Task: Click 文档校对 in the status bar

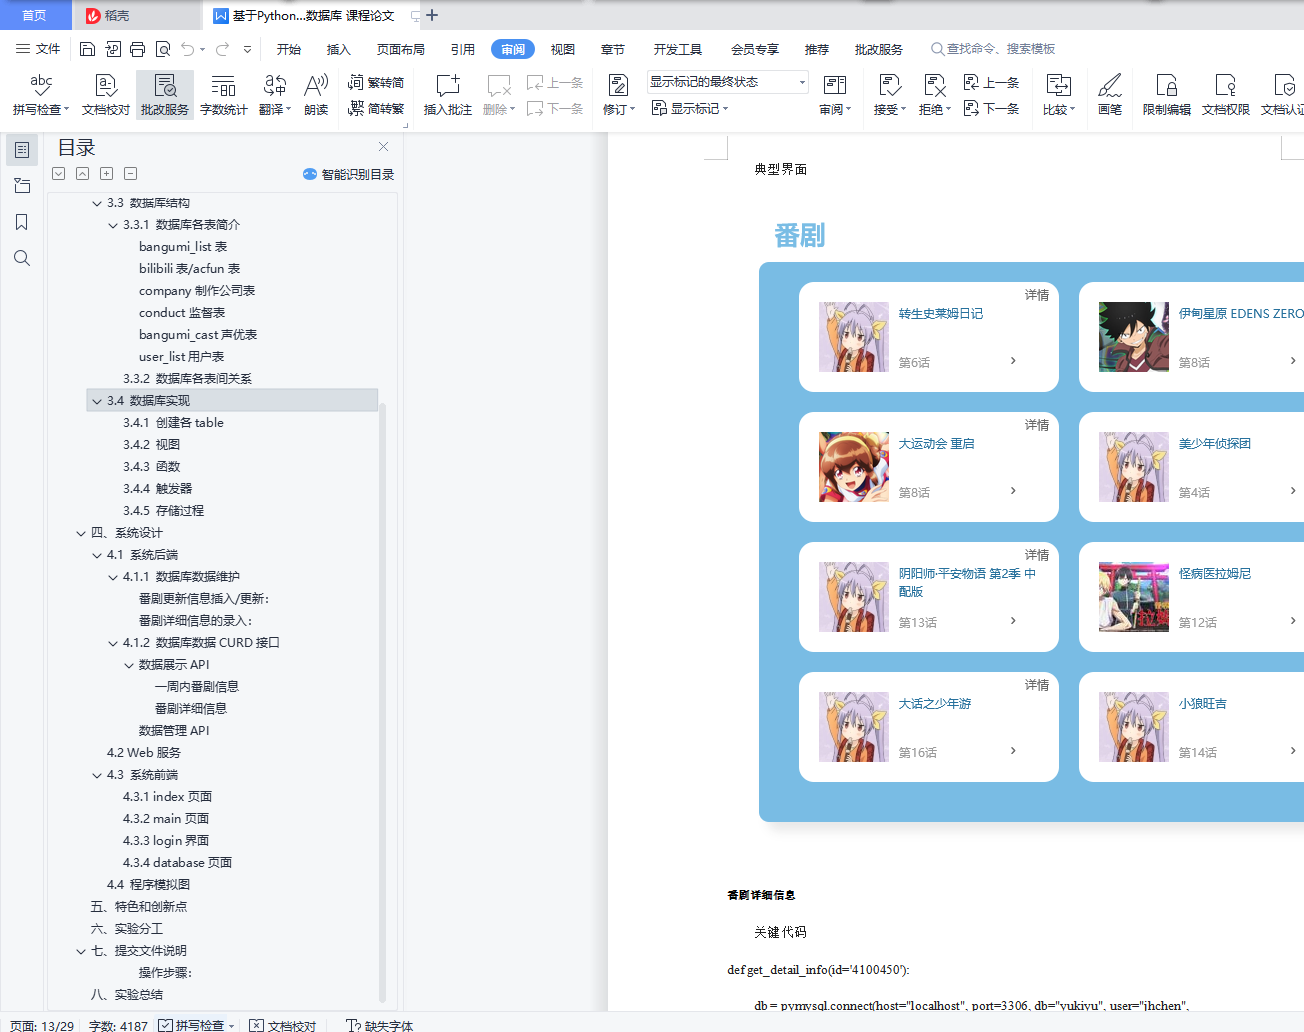Action: [283, 1025]
